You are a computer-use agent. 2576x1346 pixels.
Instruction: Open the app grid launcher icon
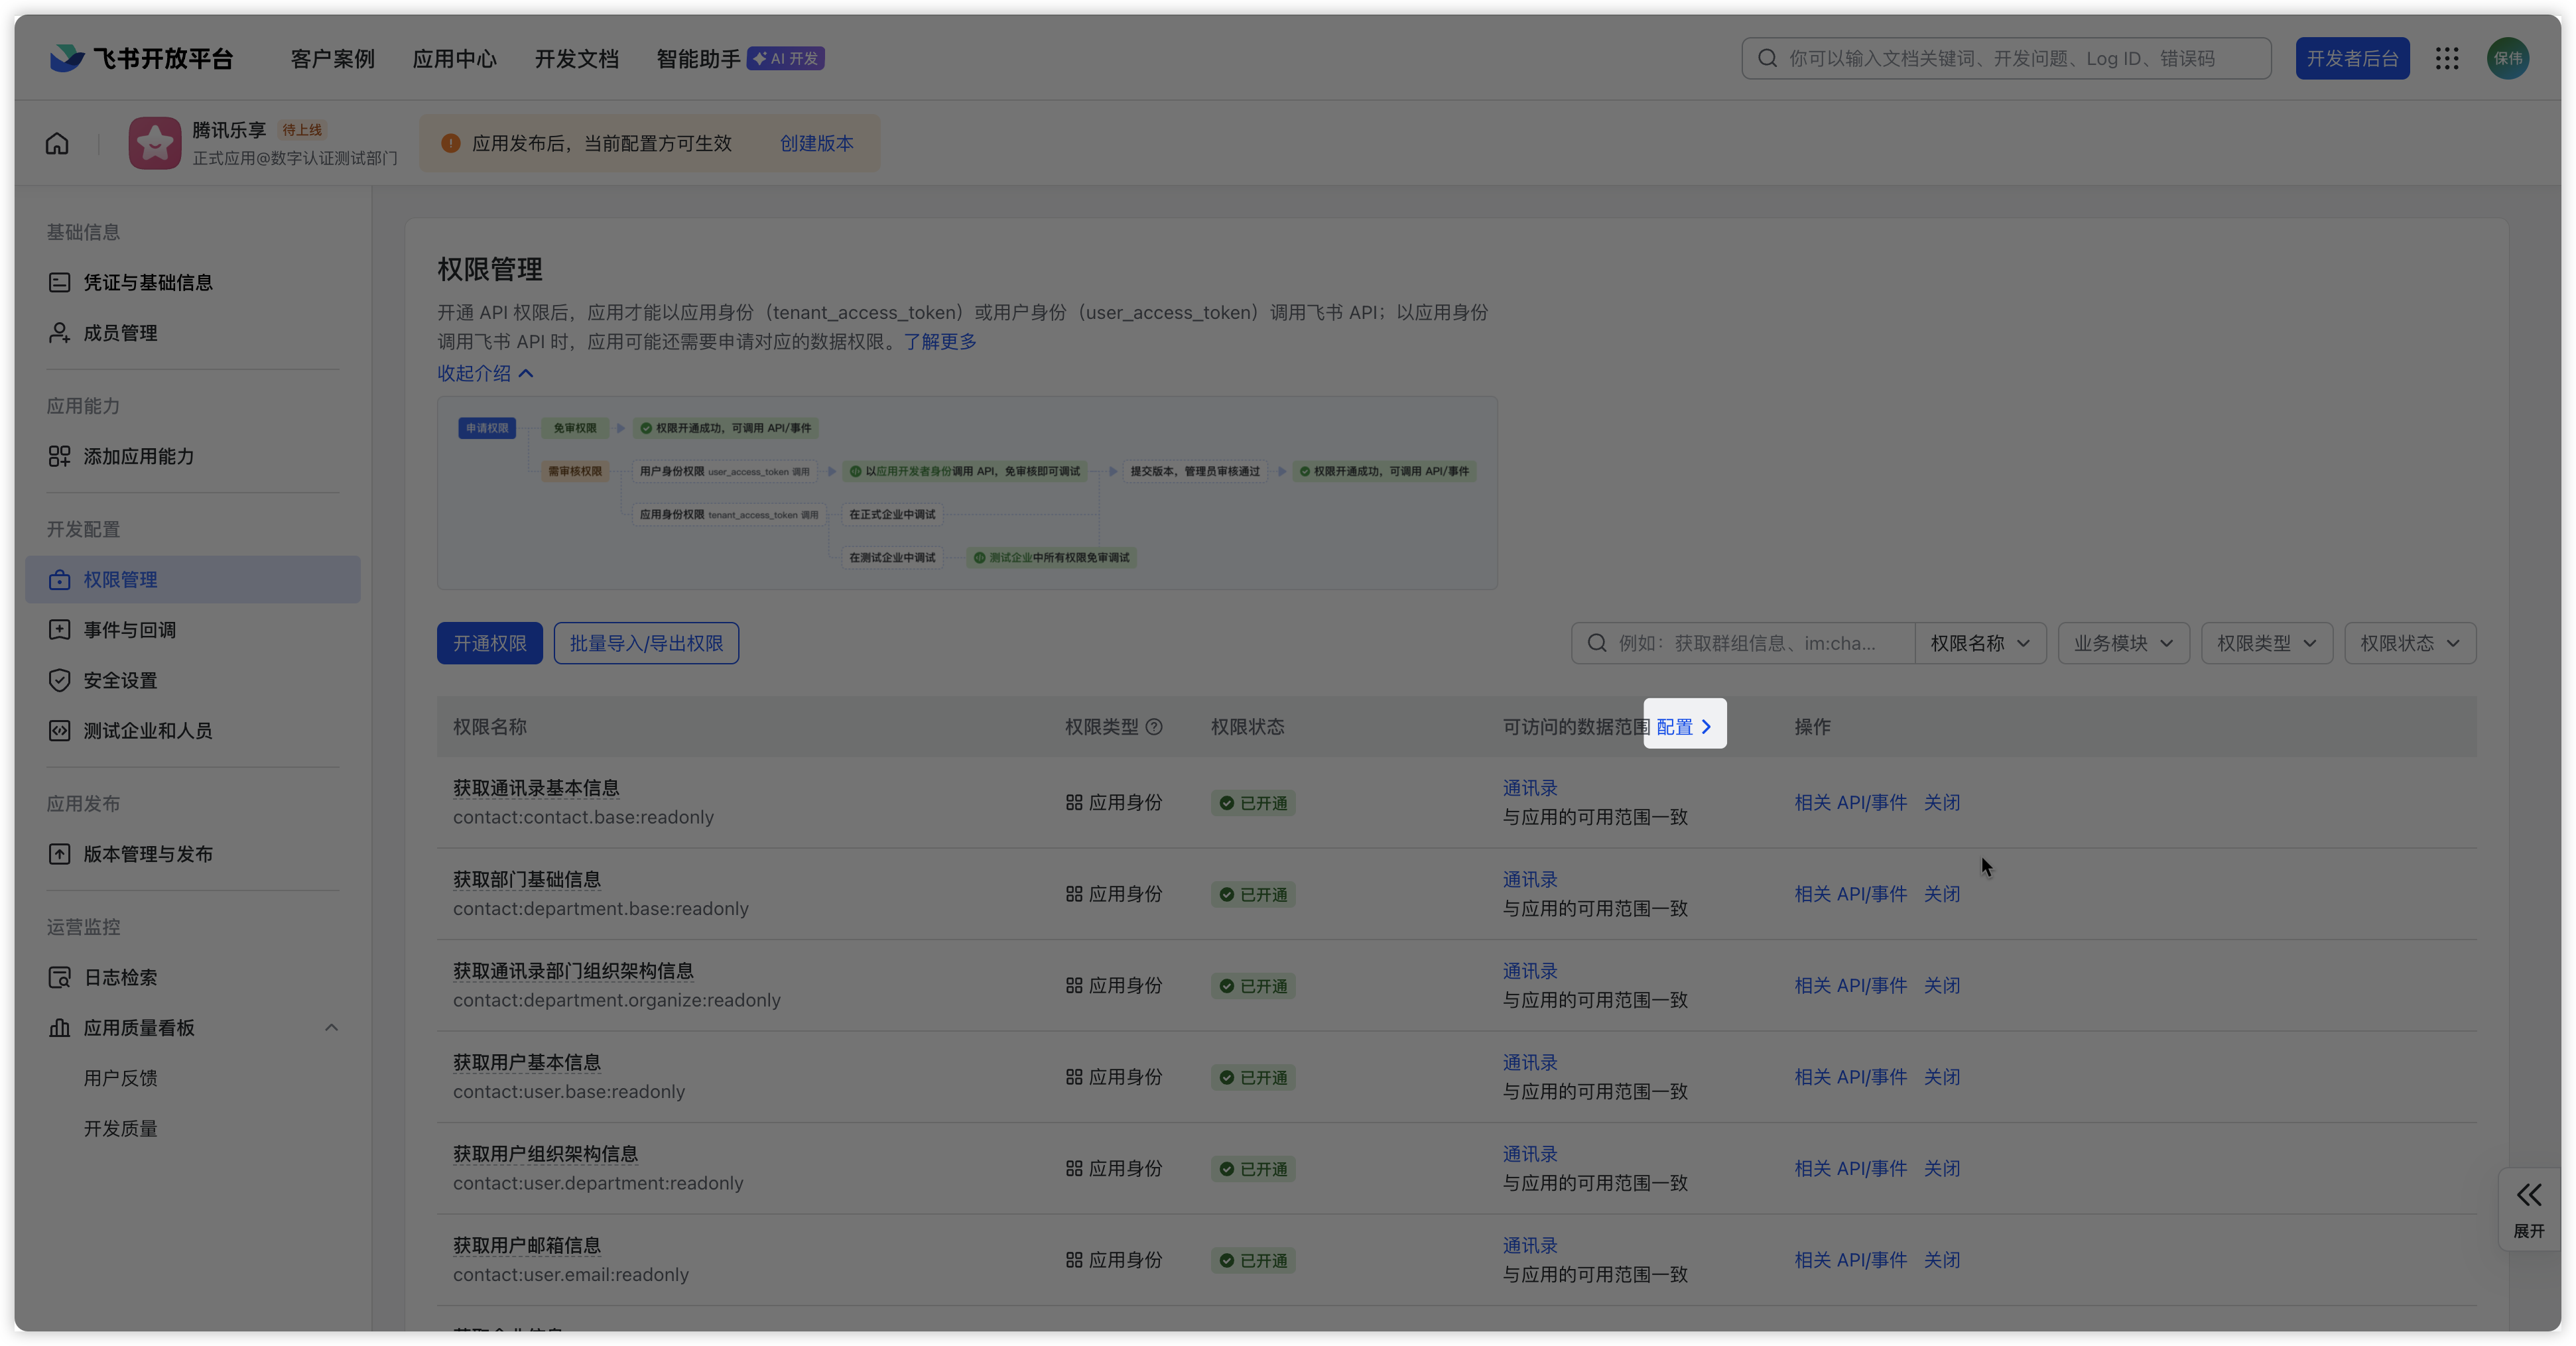(x=2447, y=58)
